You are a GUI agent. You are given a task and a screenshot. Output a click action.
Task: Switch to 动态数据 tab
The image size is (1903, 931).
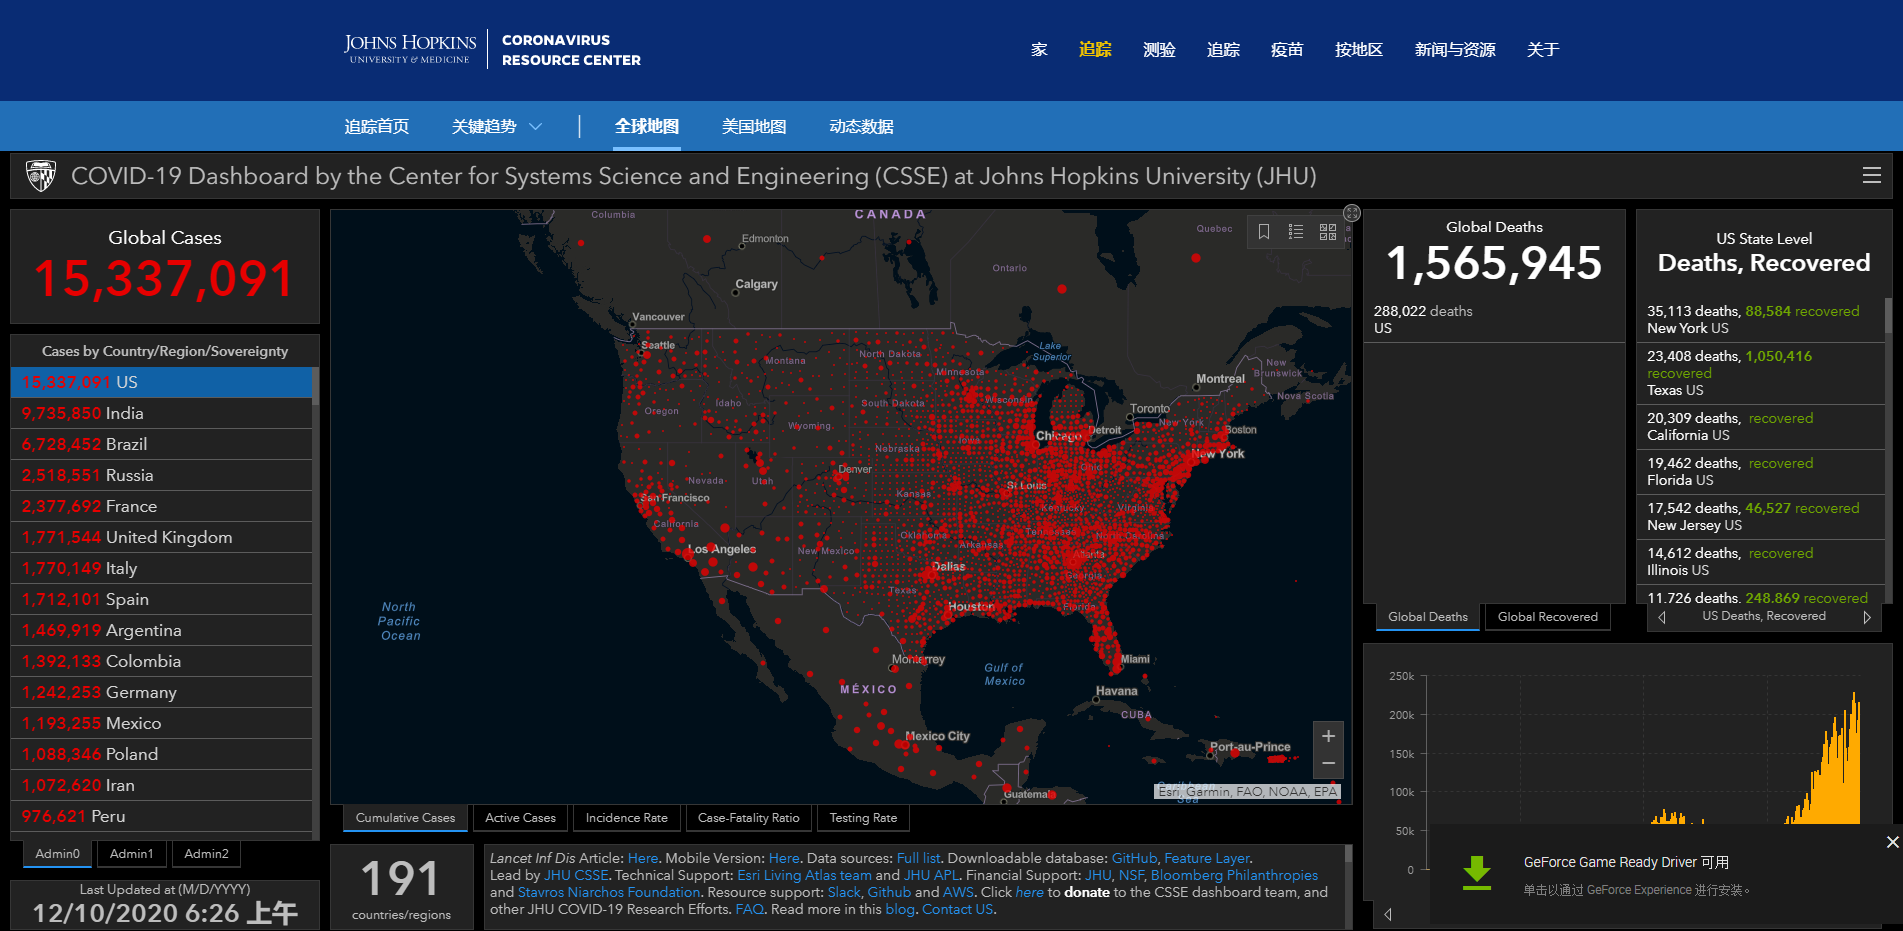861,127
